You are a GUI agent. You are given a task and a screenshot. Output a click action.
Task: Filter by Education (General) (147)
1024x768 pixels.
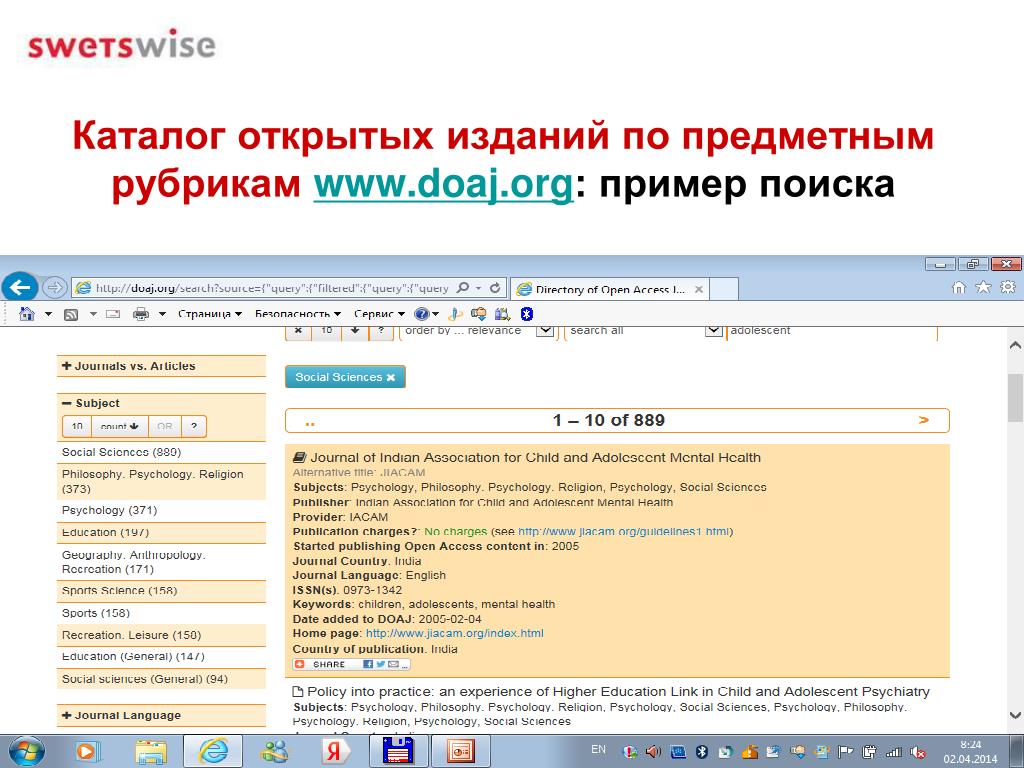(x=161, y=656)
